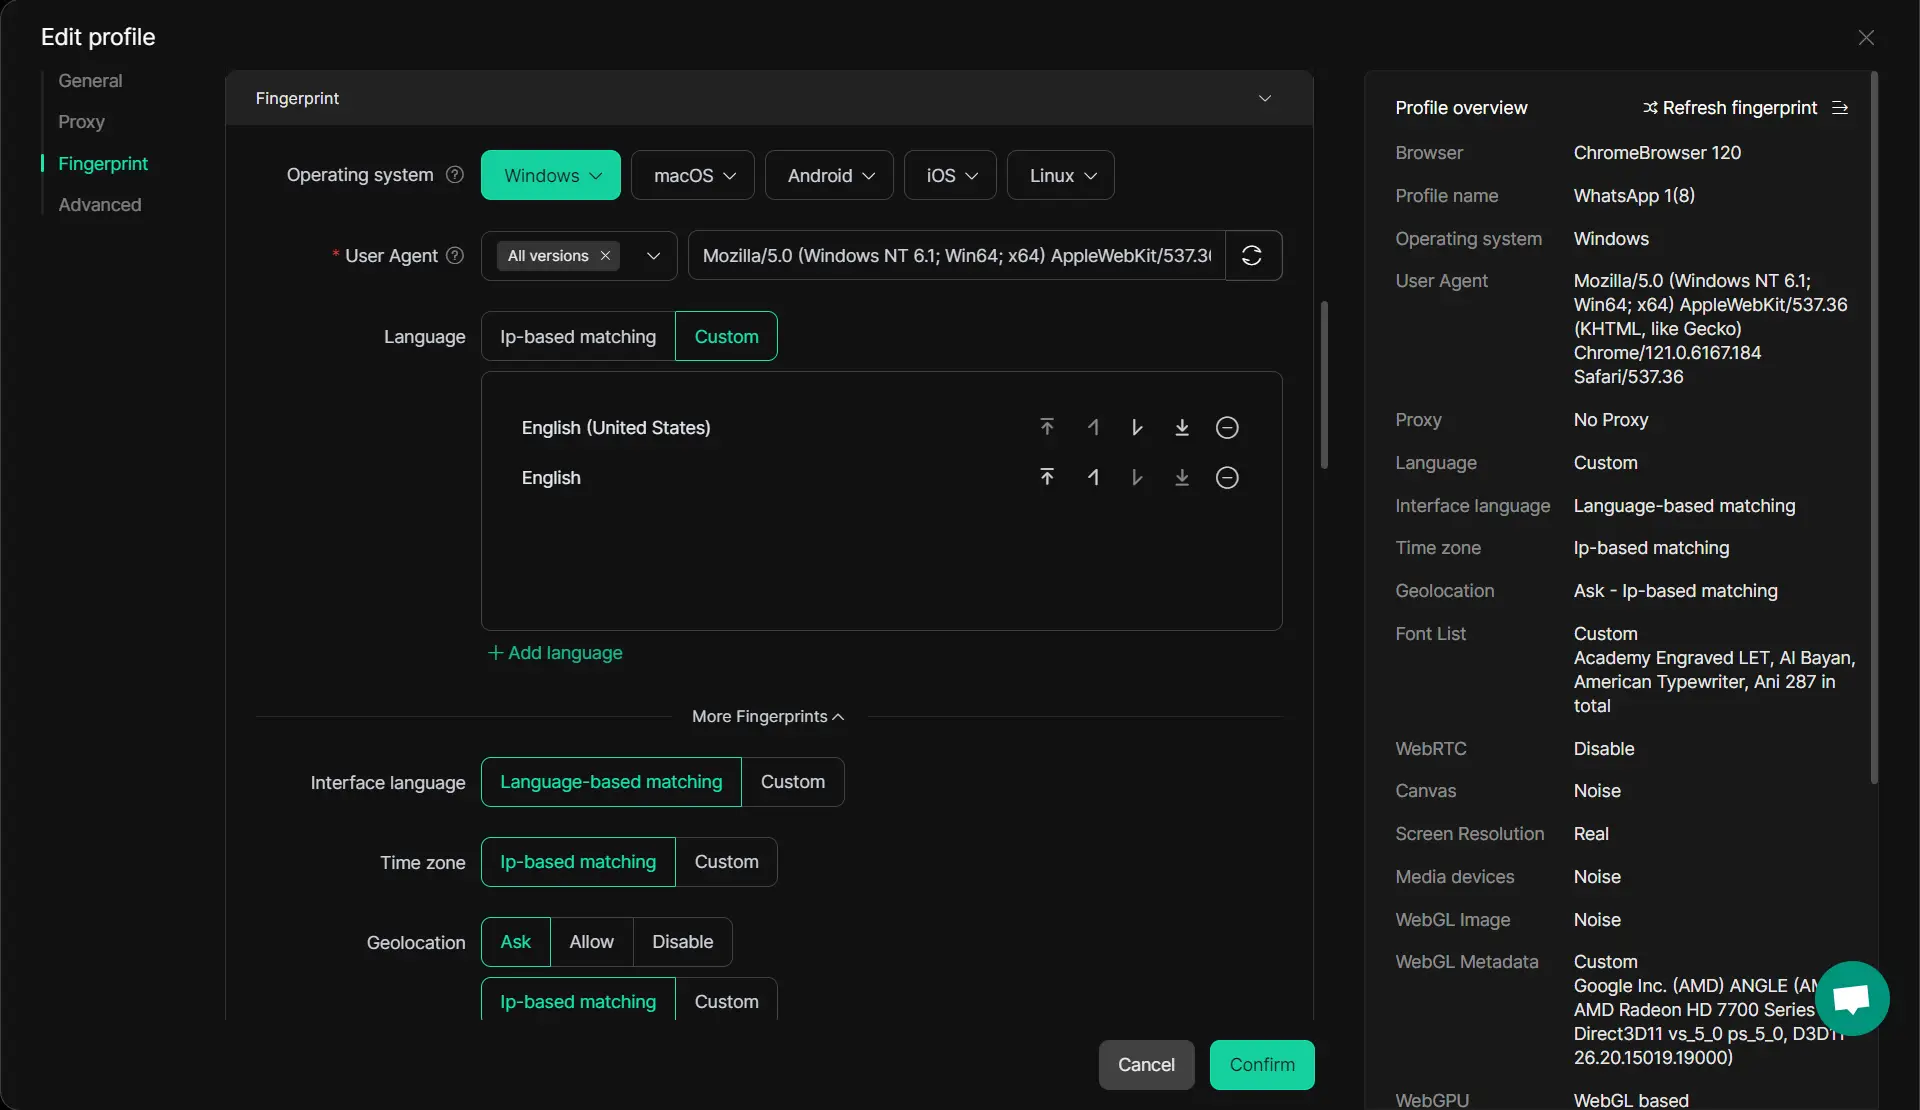Open the Advanced section
1920x1110 pixels.
(100, 205)
